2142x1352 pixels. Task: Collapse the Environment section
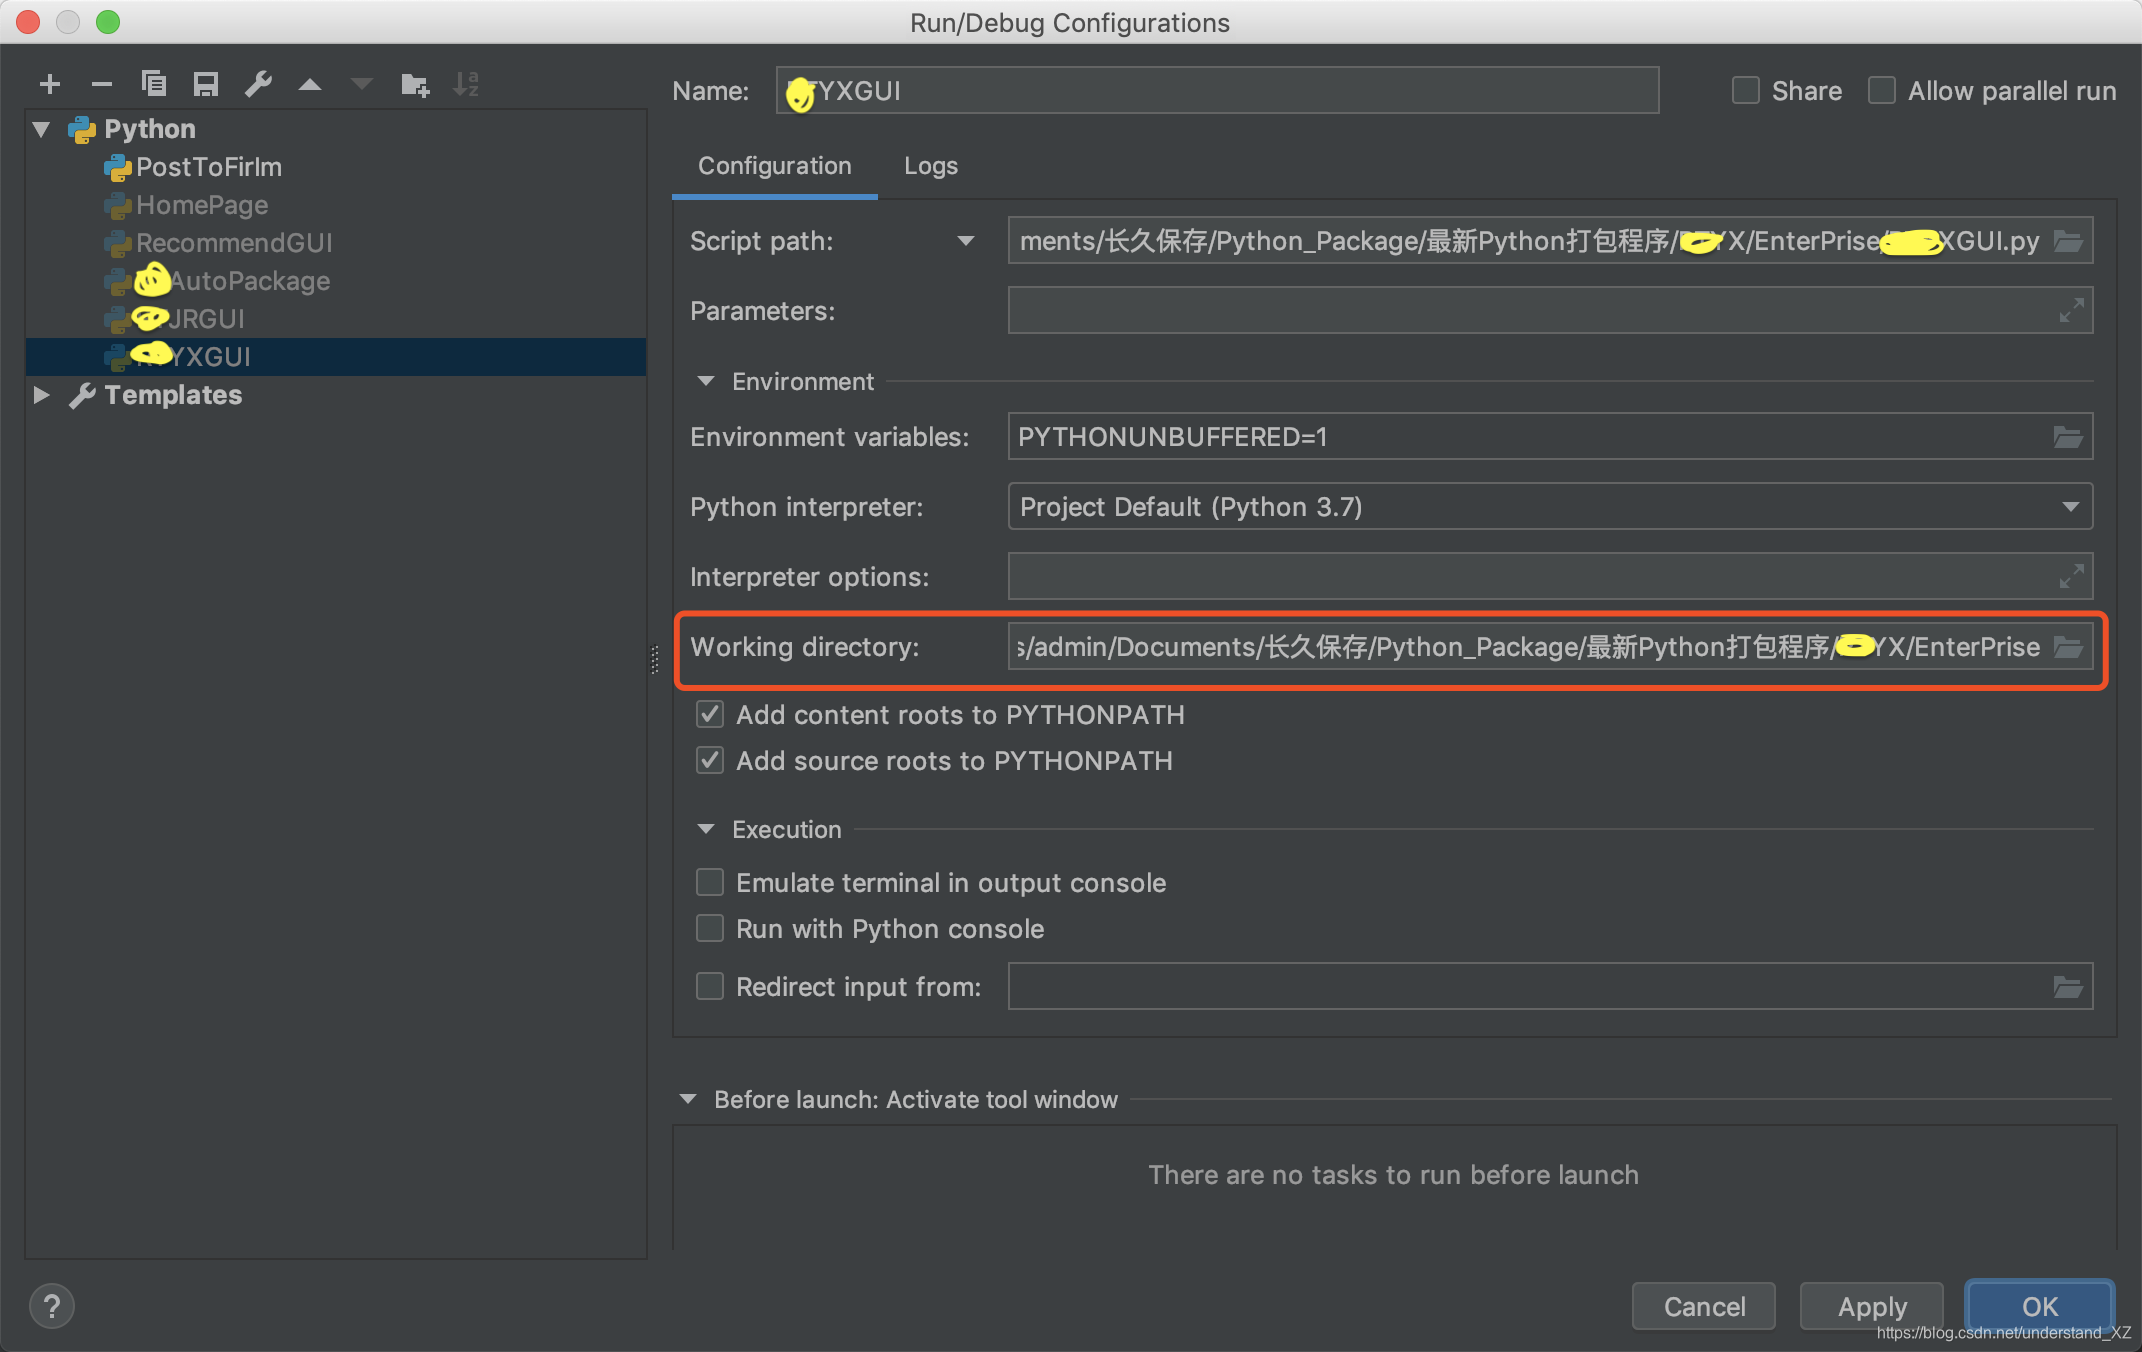(706, 381)
